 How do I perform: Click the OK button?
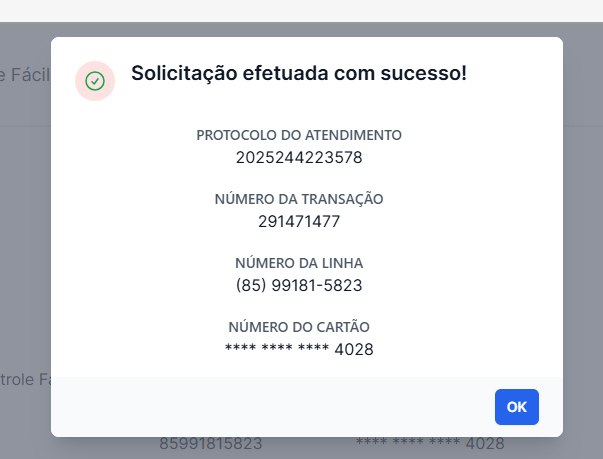pyautogui.click(x=516, y=407)
